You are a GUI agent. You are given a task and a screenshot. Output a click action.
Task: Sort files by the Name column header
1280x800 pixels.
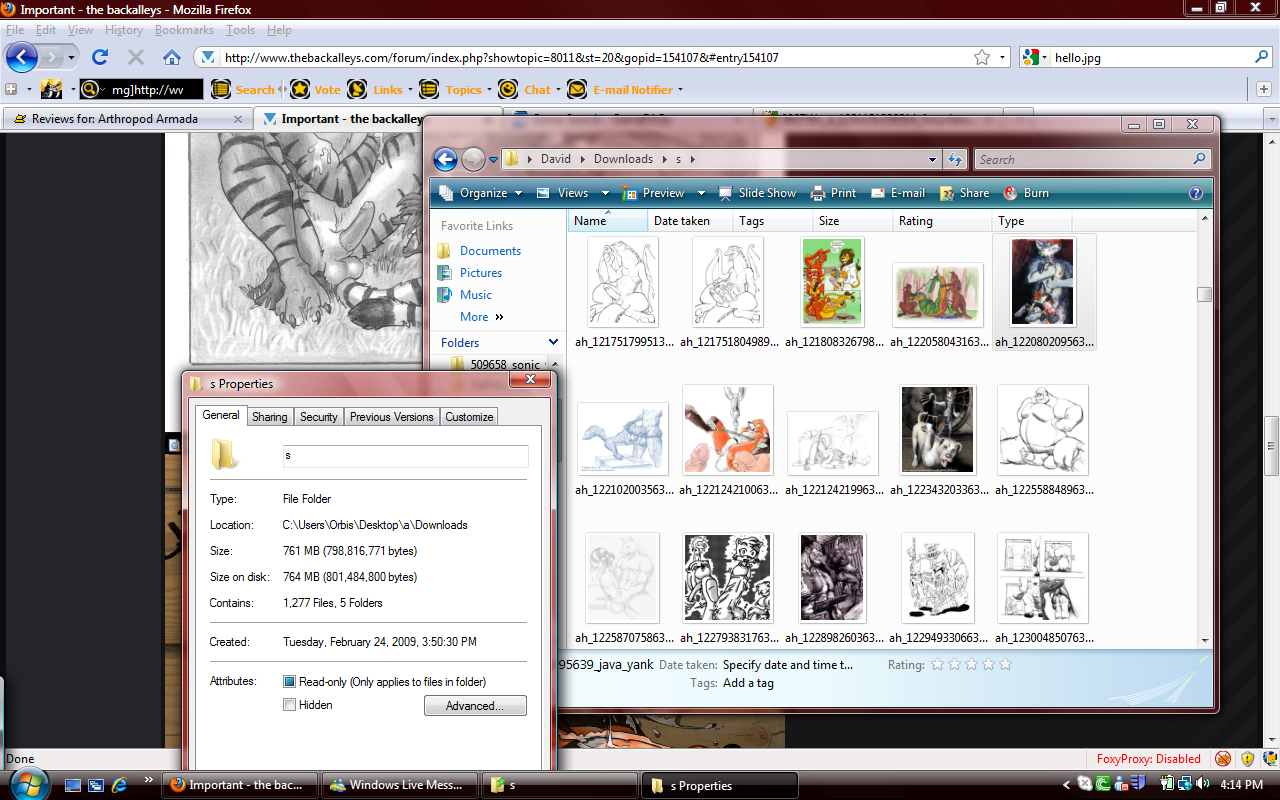(608, 221)
